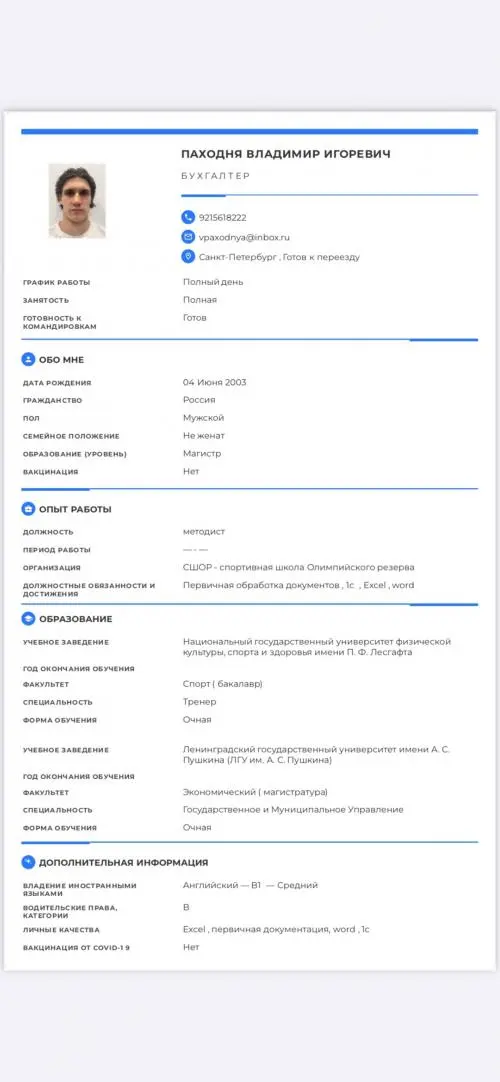500x1082 pixels.
Task: Click the value Полная
Action: point(200,299)
